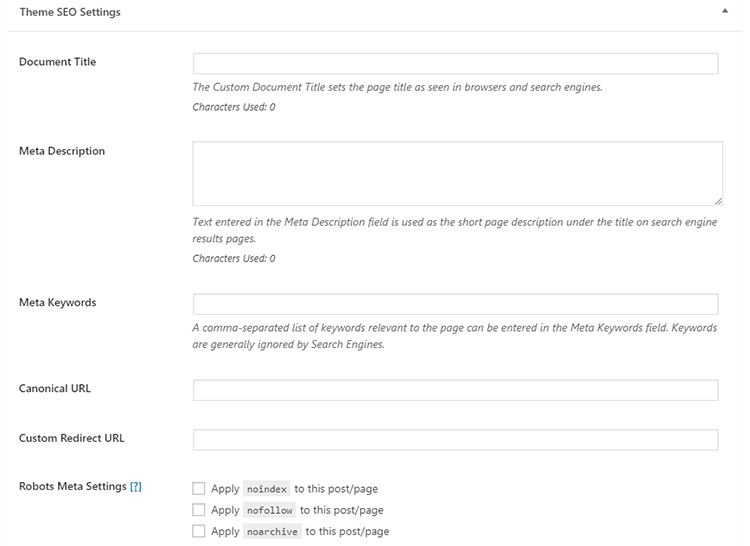
Task: Enable the Apply noindex checkbox
Action: [199, 489]
